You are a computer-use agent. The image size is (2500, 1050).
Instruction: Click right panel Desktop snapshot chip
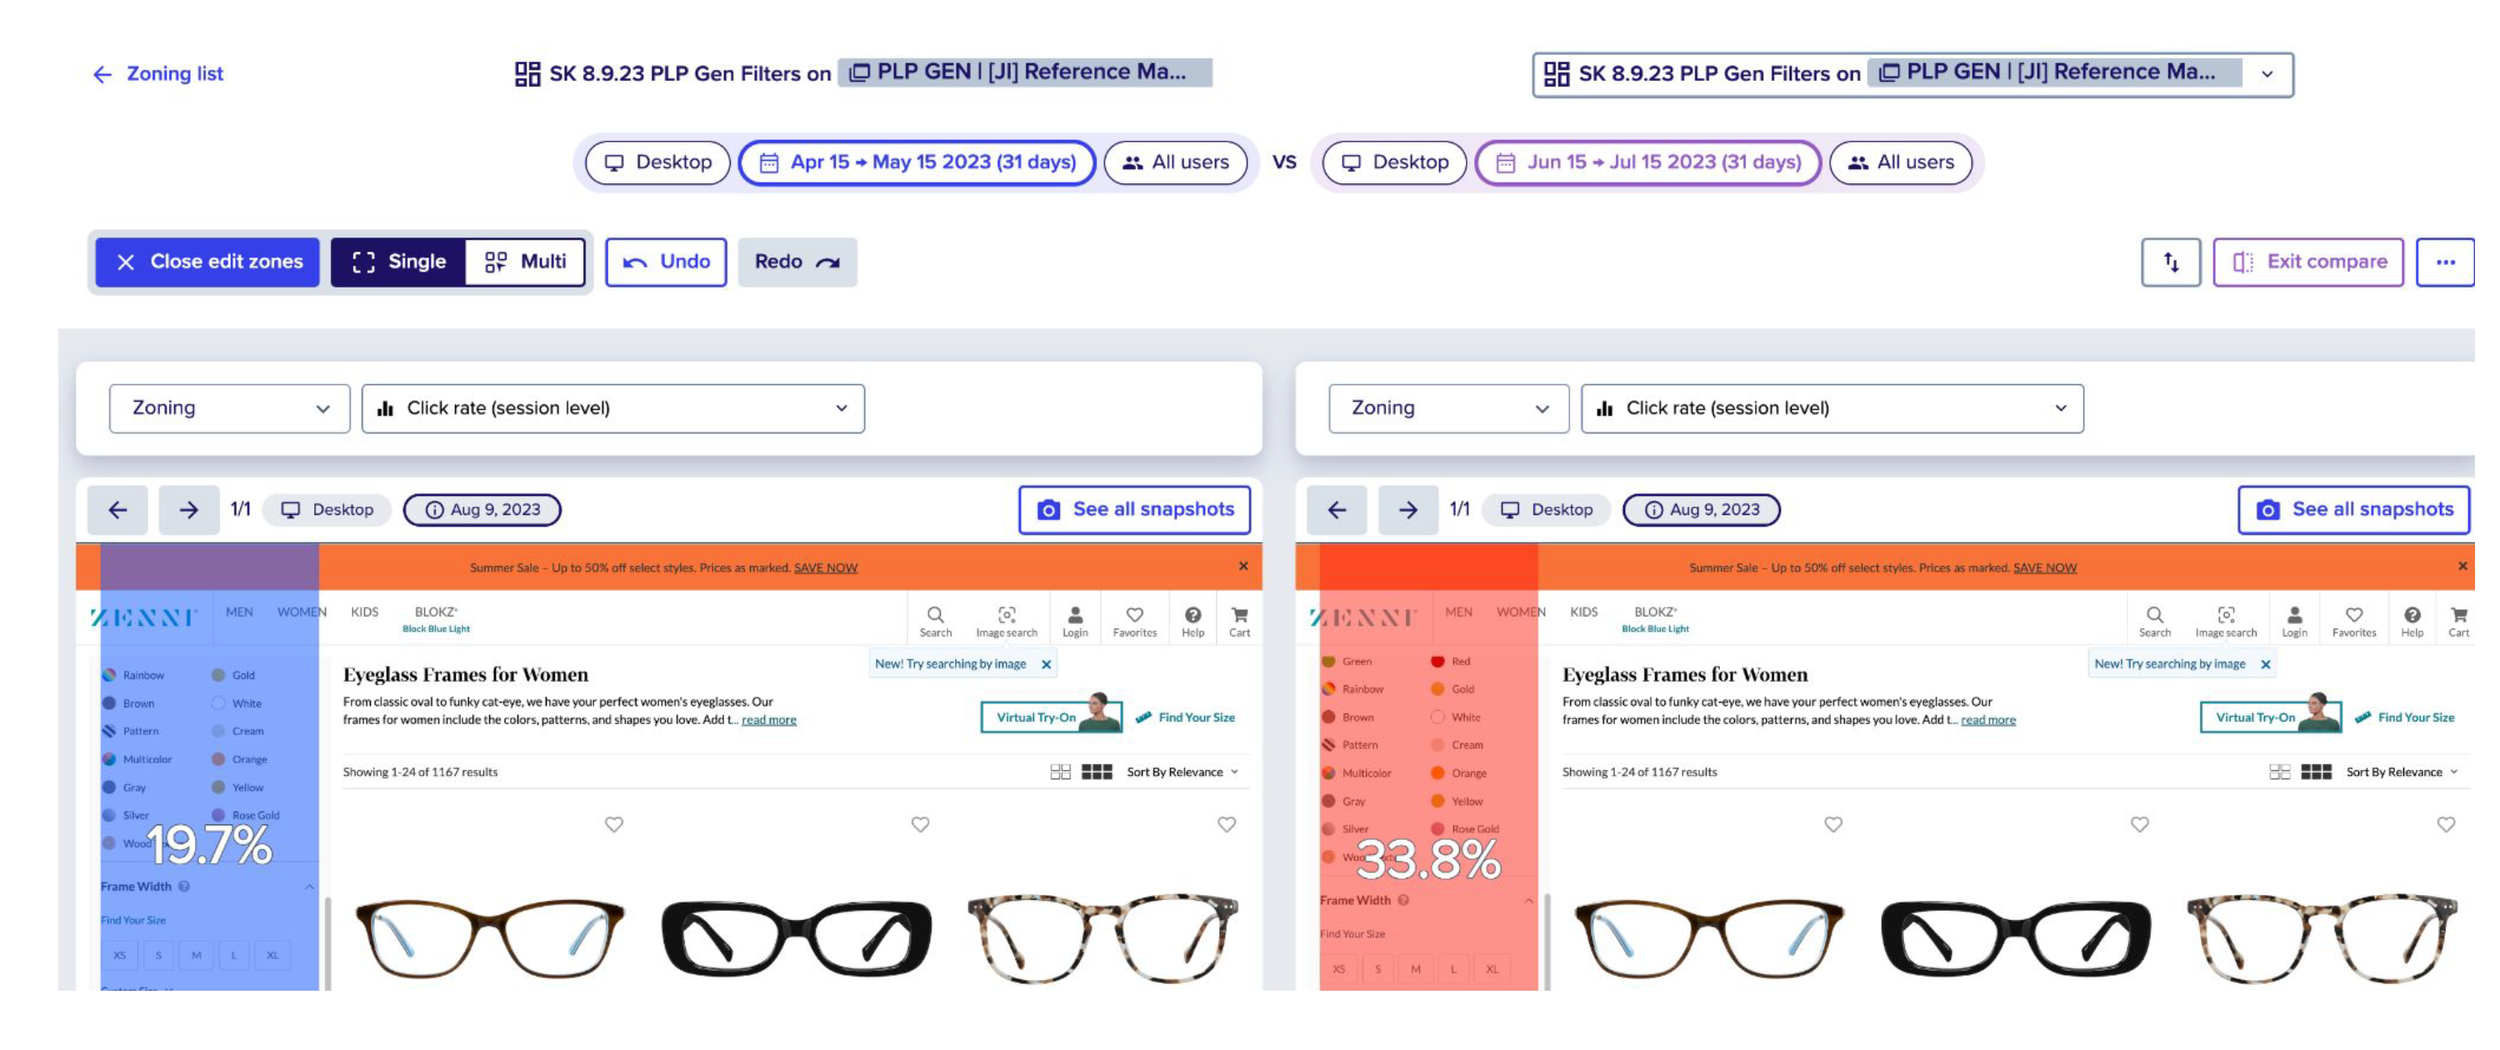[1547, 510]
